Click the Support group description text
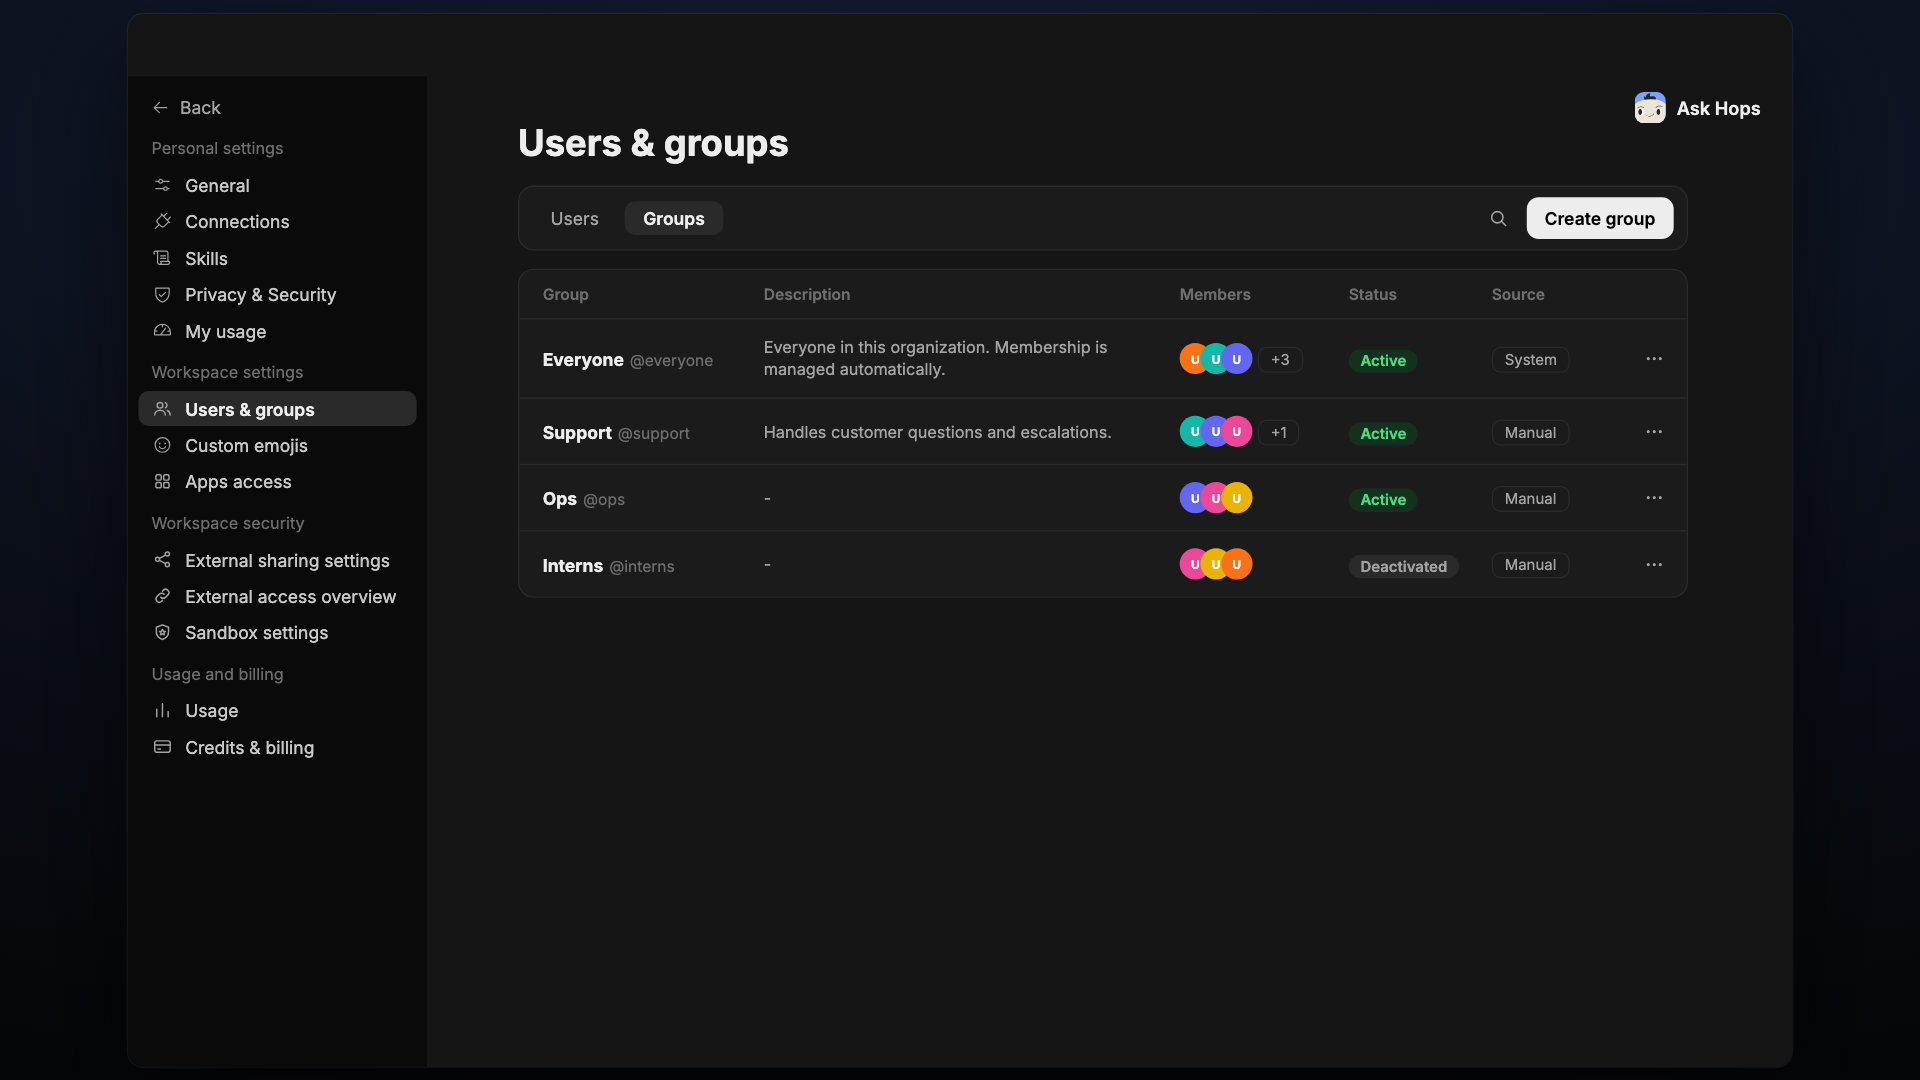1920x1080 pixels. point(937,432)
